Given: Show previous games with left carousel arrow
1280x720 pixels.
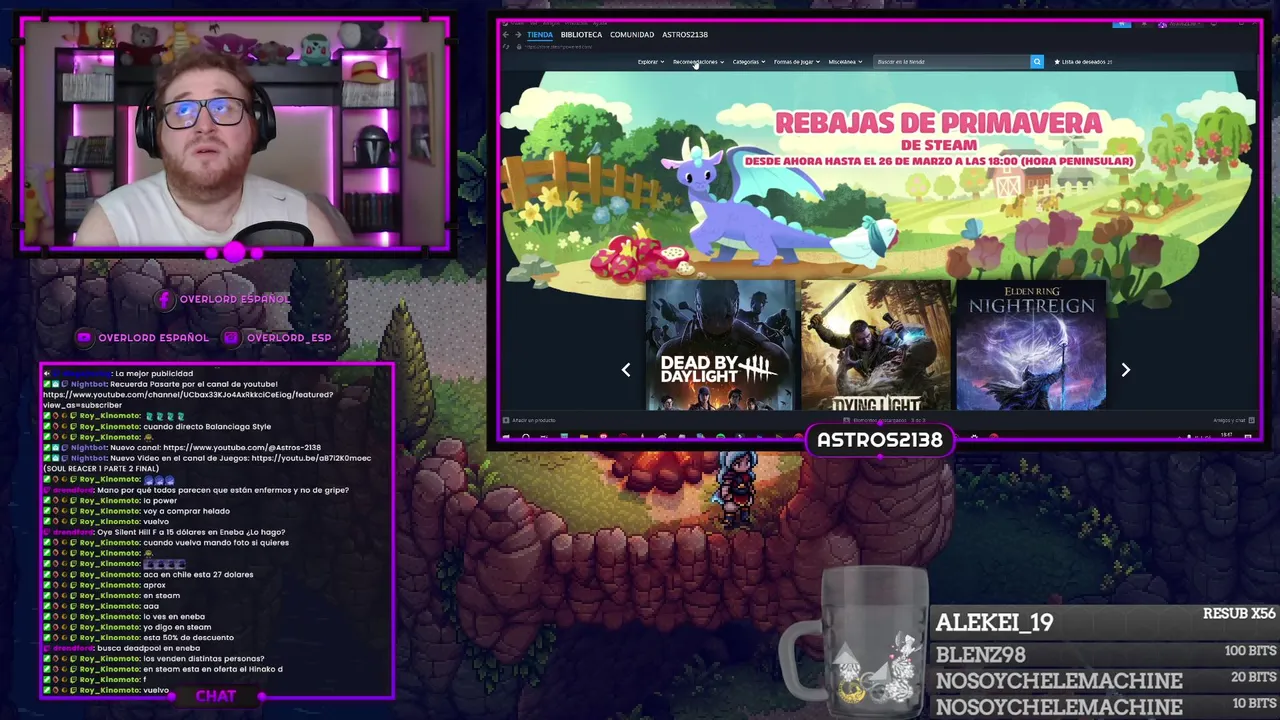Looking at the screenshot, I should pyautogui.click(x=626, y=370).
